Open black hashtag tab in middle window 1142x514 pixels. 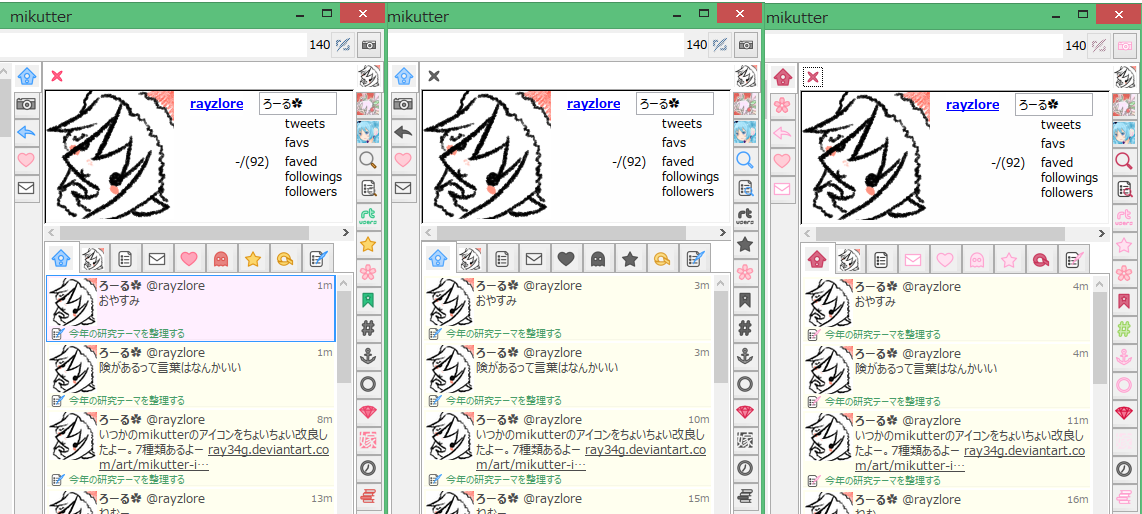(x=745, y=328)
